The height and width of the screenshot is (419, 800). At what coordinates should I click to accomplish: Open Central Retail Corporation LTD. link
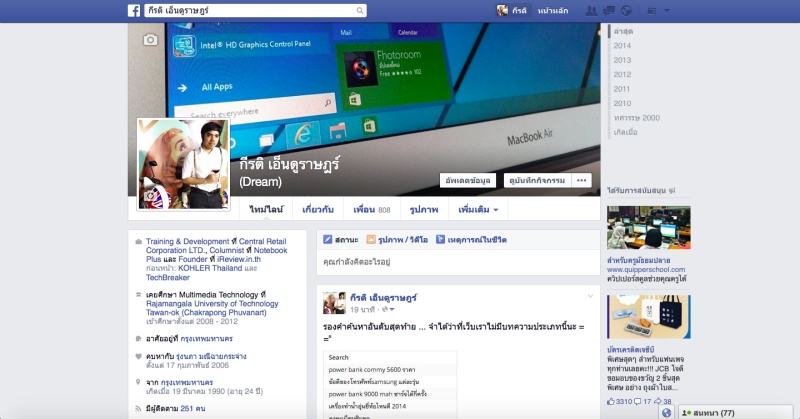(x=216, y=246)
